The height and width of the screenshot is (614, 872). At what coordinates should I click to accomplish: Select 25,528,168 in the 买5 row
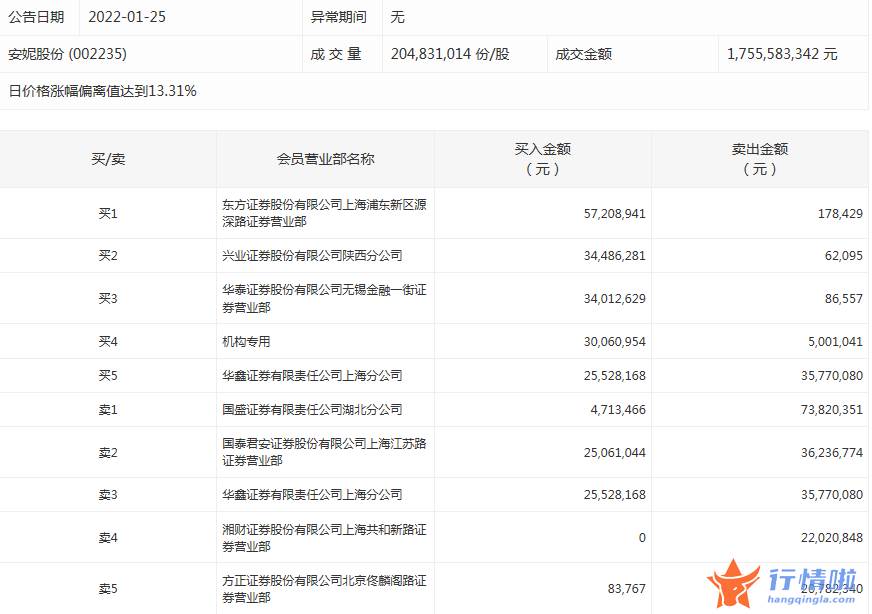click(x=615, y=376)
